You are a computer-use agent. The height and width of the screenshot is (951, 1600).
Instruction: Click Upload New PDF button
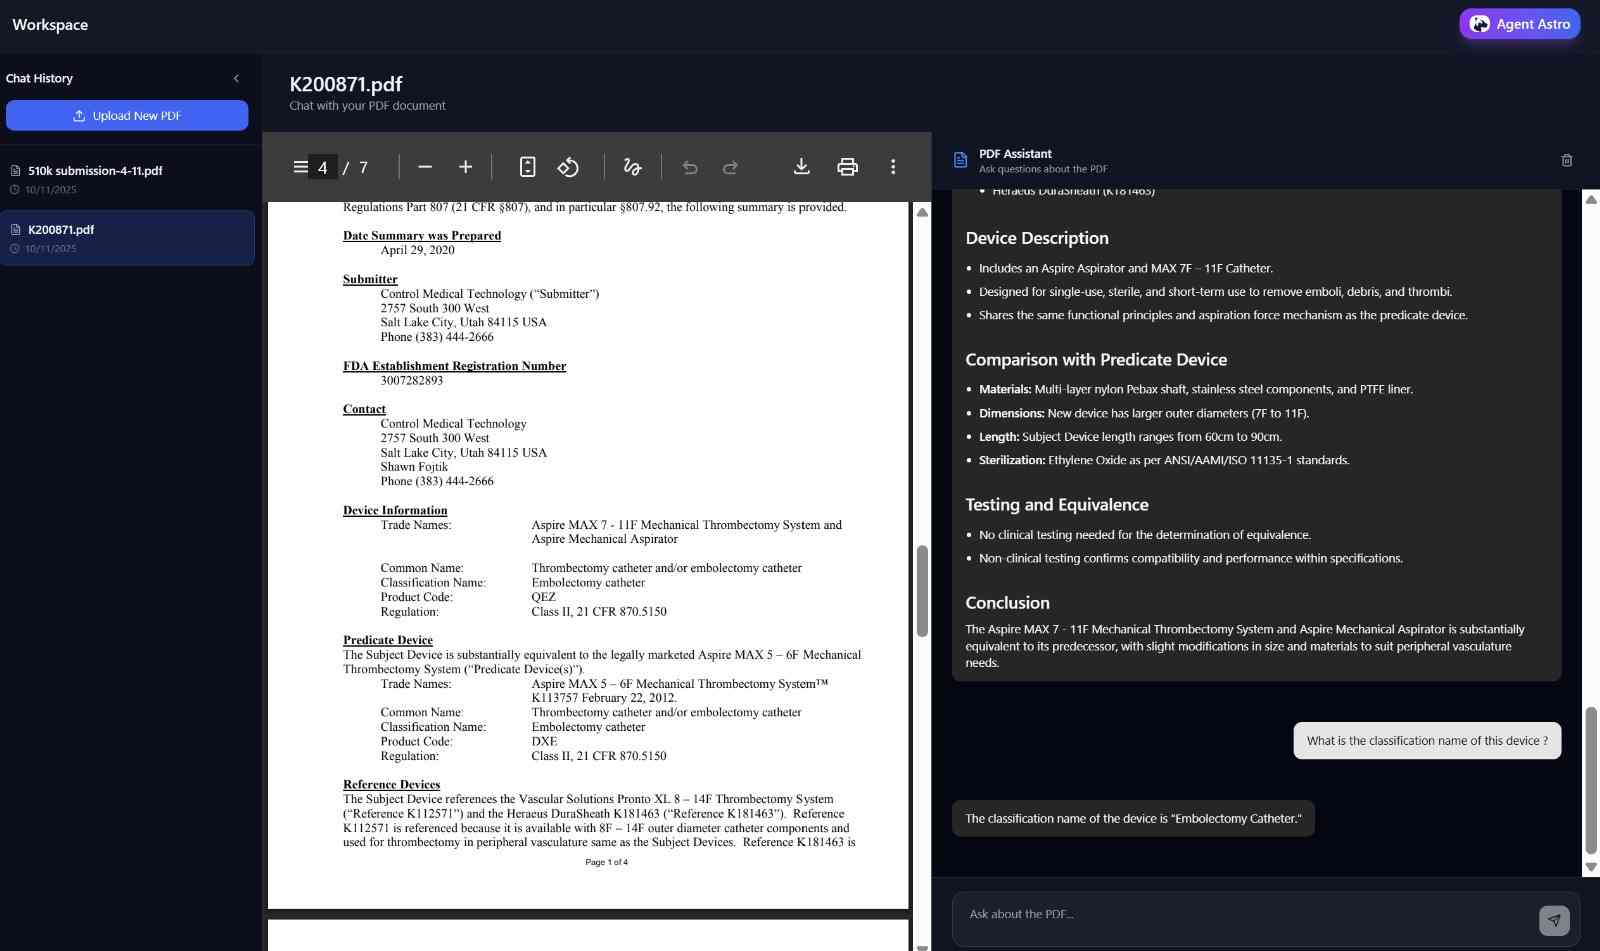click(127, 116)
